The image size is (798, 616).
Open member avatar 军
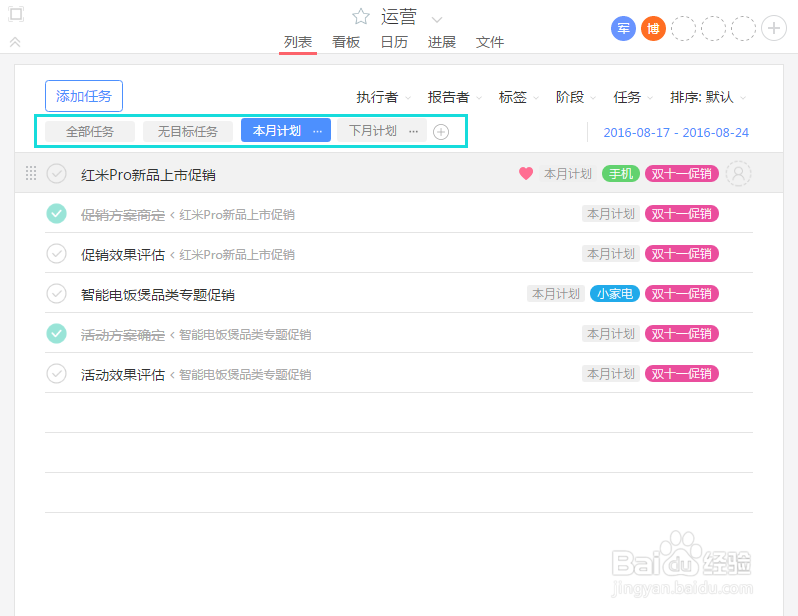623,29
